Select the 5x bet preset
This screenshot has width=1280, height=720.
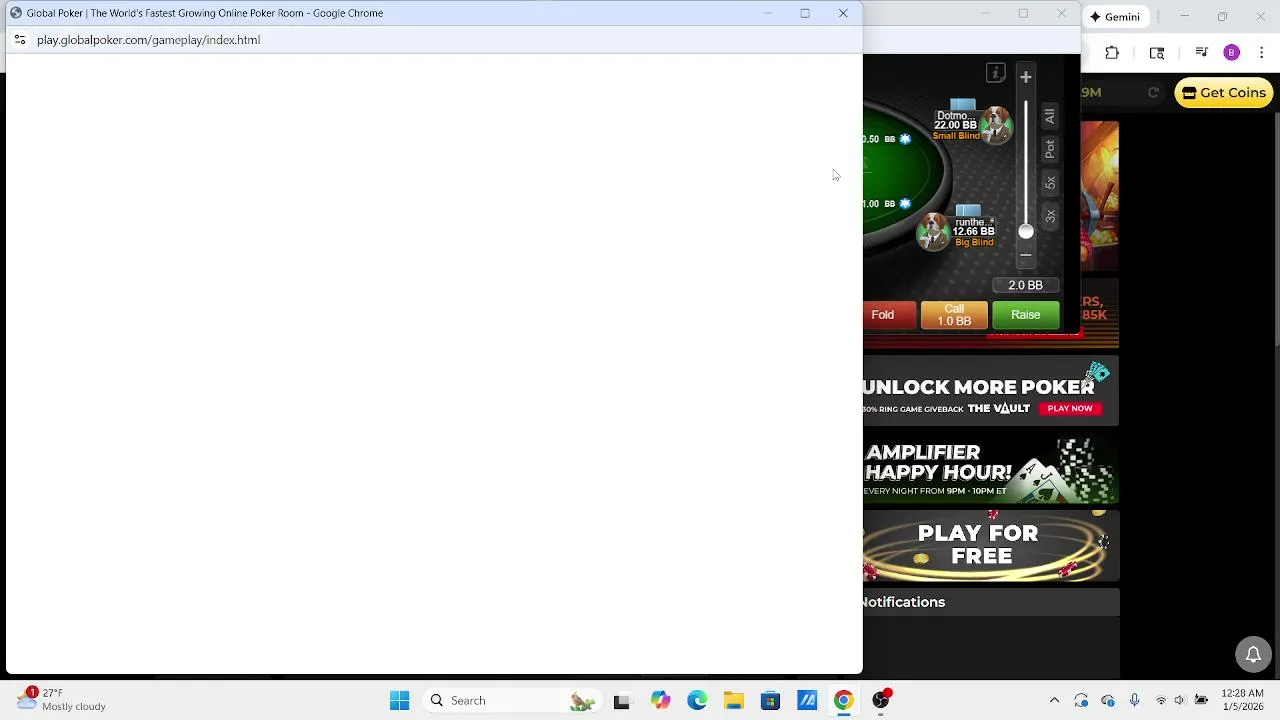[x=1050, y=182]
